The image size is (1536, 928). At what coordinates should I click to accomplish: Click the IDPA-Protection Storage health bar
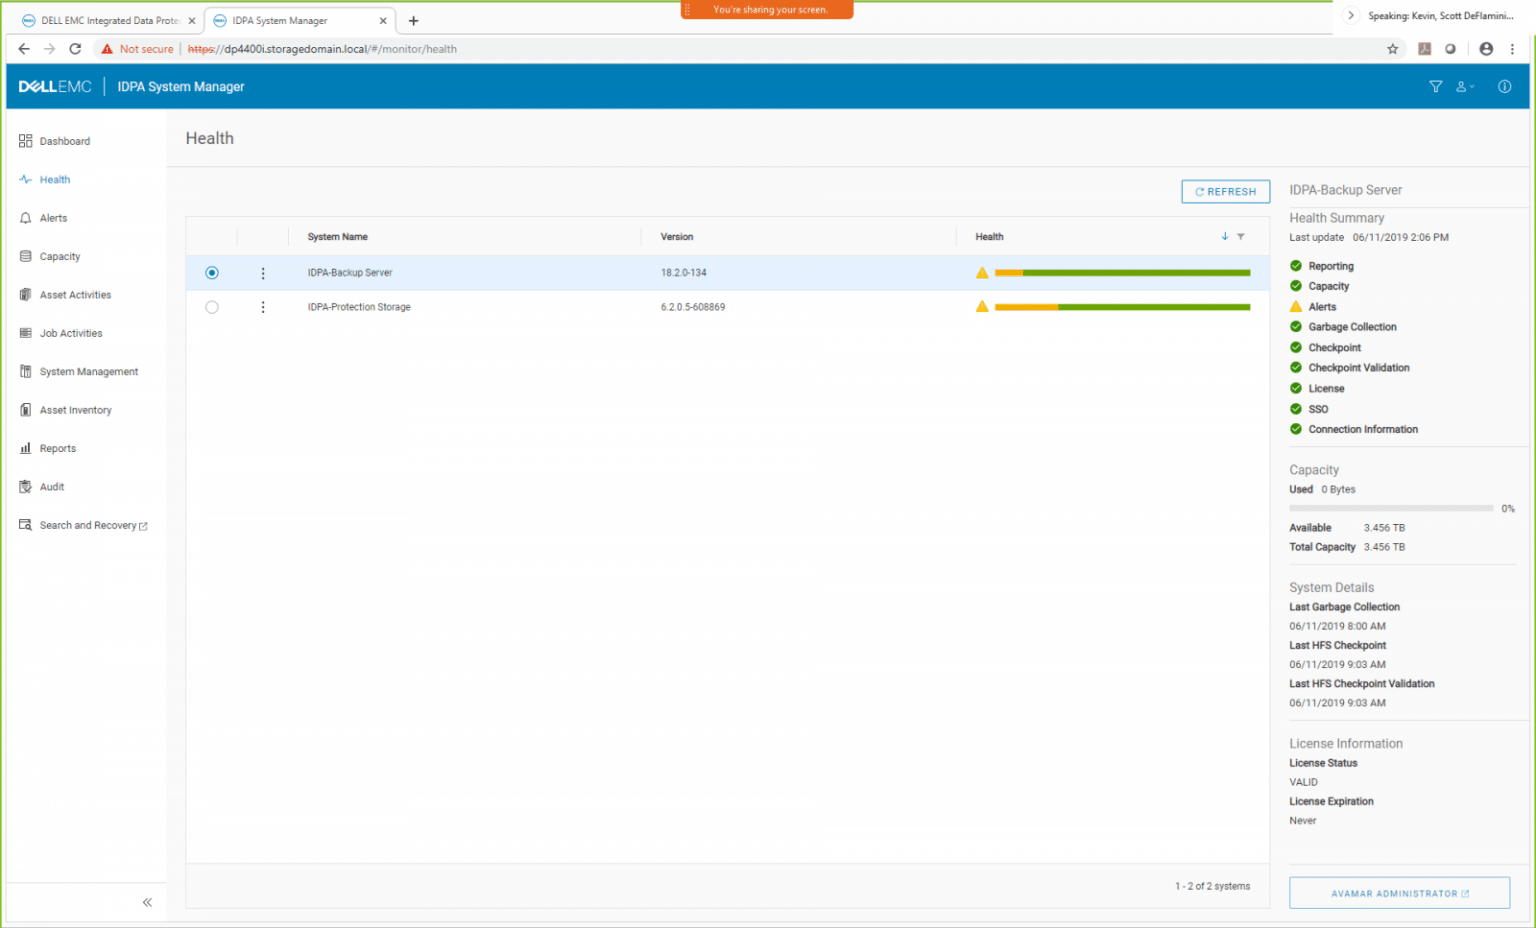[x=1122, y=307]
